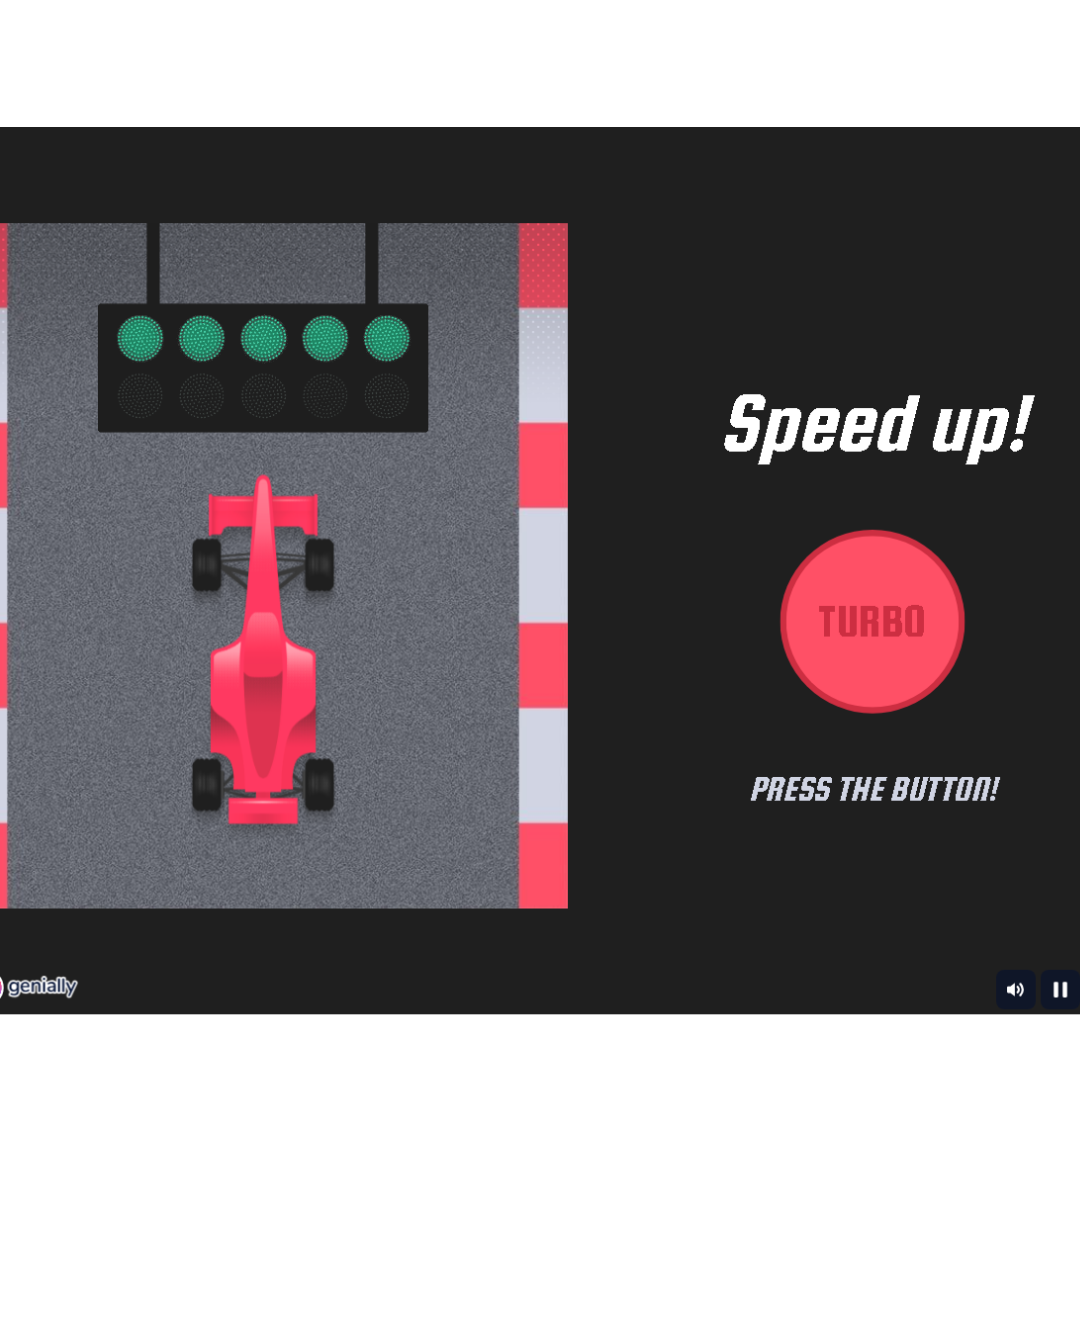Click the last green start light
This screenshot has height=1334, width=1080.
point(387,338)
